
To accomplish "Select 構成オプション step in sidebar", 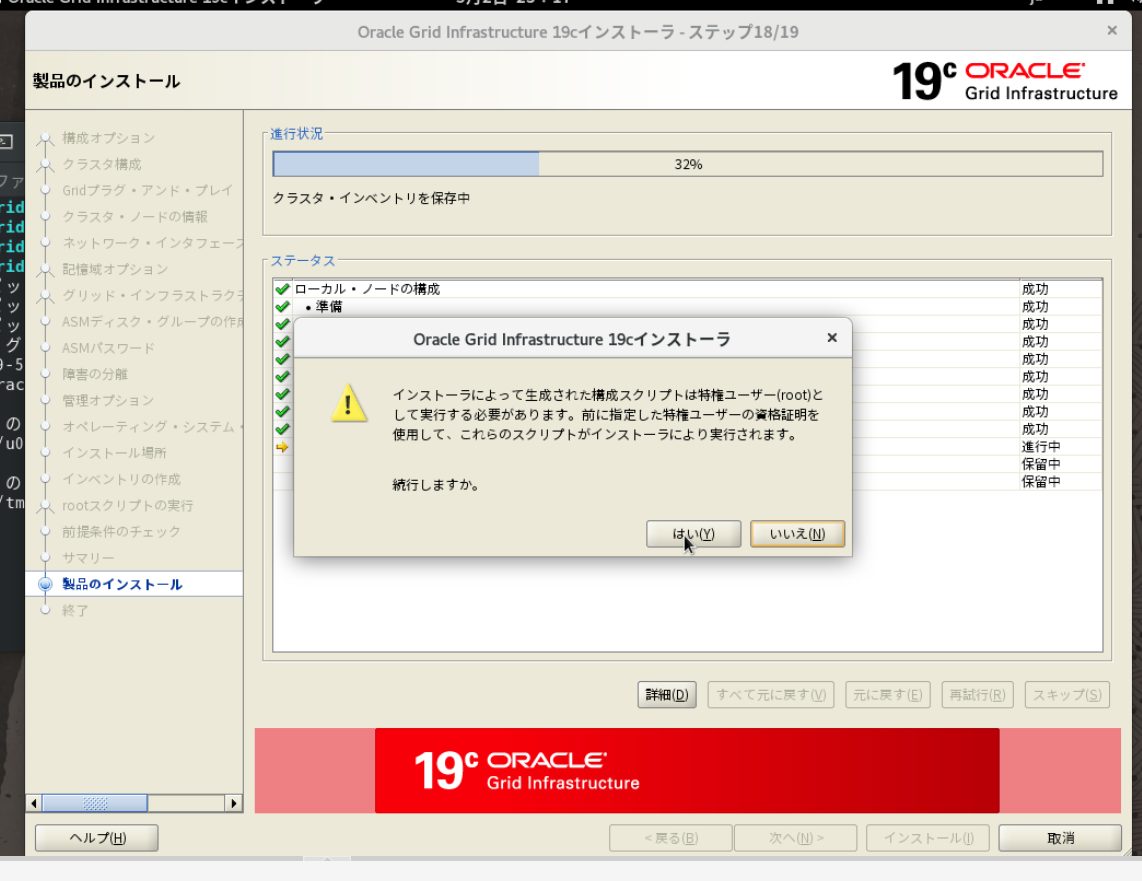I will [x=109, y=138].
